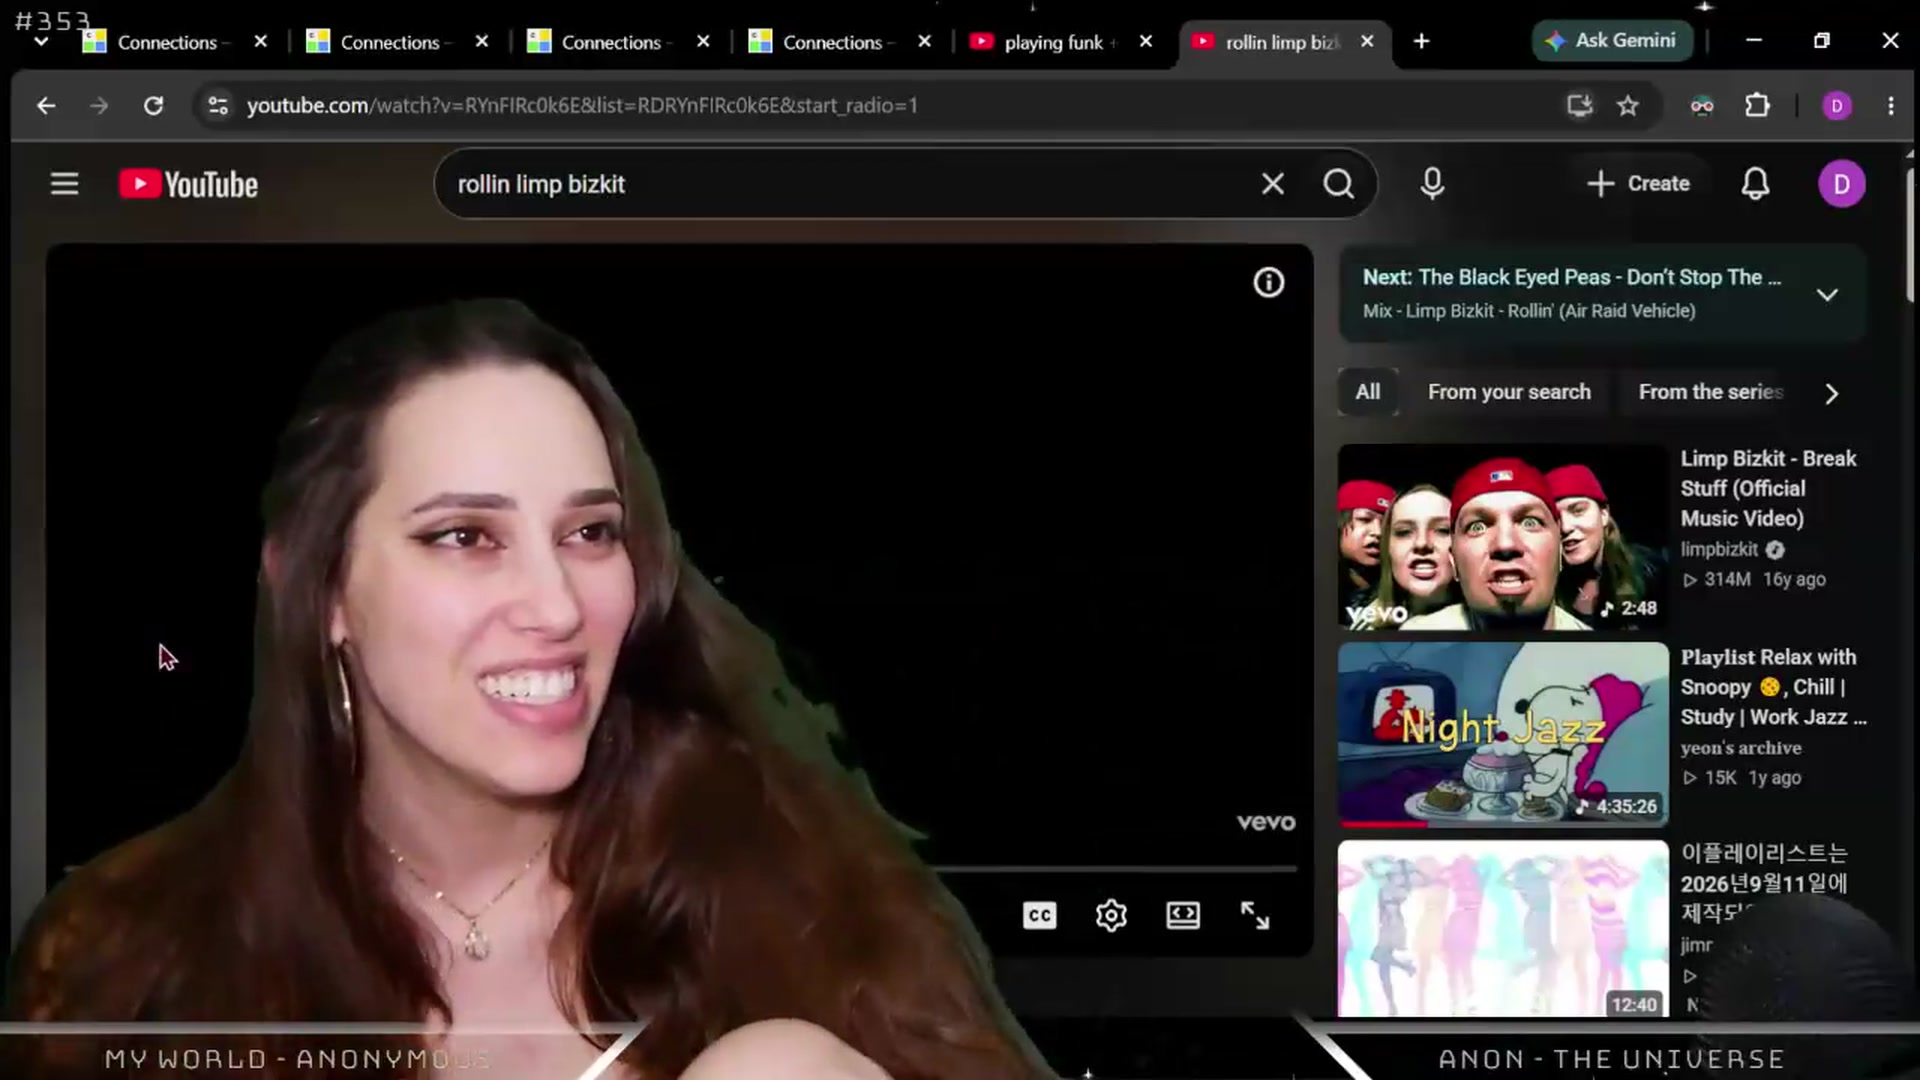Select the From the series chip
Viewport: 1920px width, 1080px height.
pyautogui.click(x=1710, y=392)
